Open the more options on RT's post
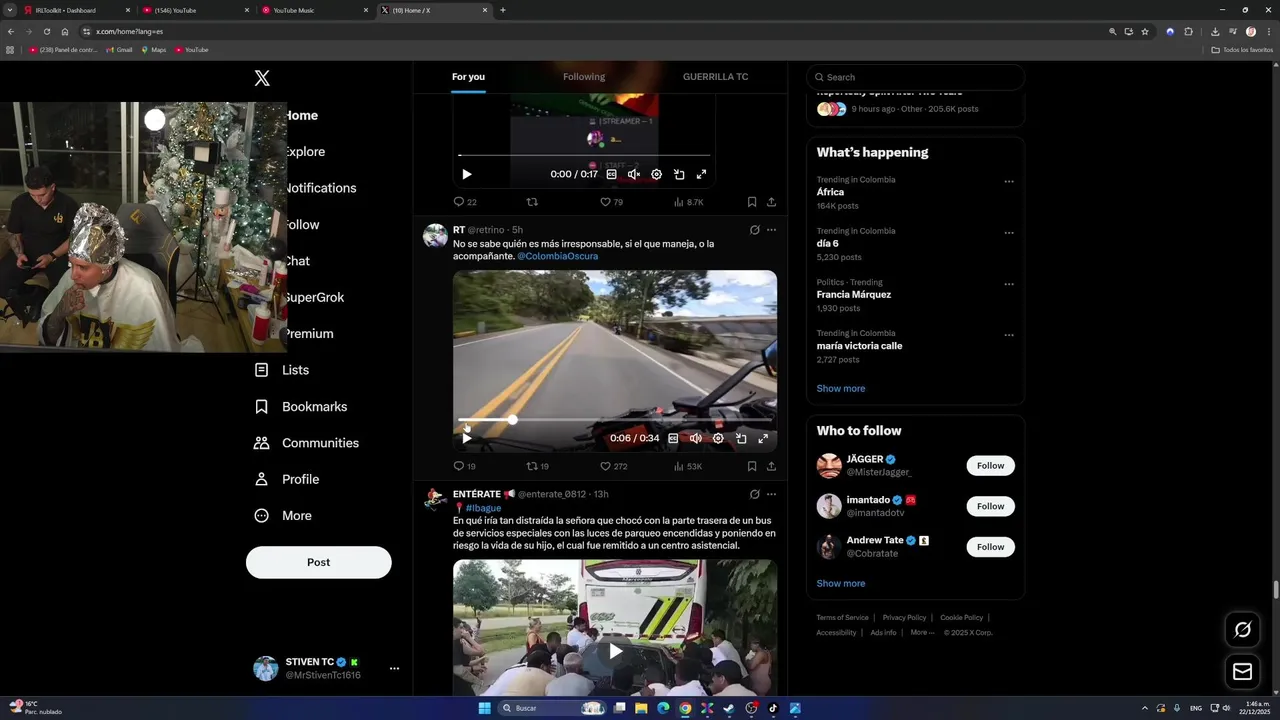1280x720 pixels. [x=771, y=230]
